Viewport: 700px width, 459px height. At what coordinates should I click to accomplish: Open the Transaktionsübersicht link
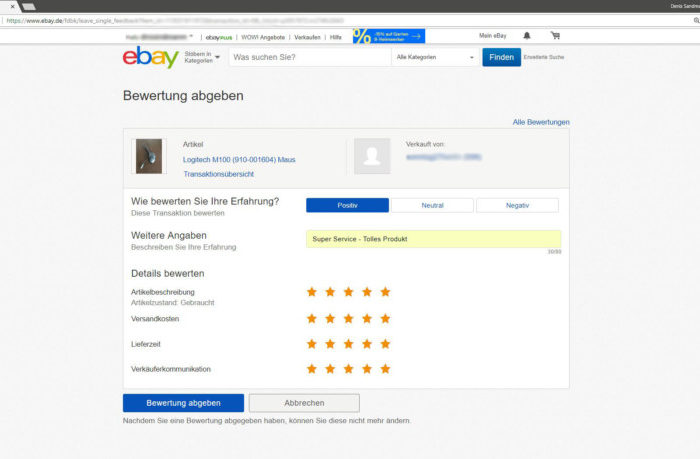pyautogui.click(x=218, y=174)
